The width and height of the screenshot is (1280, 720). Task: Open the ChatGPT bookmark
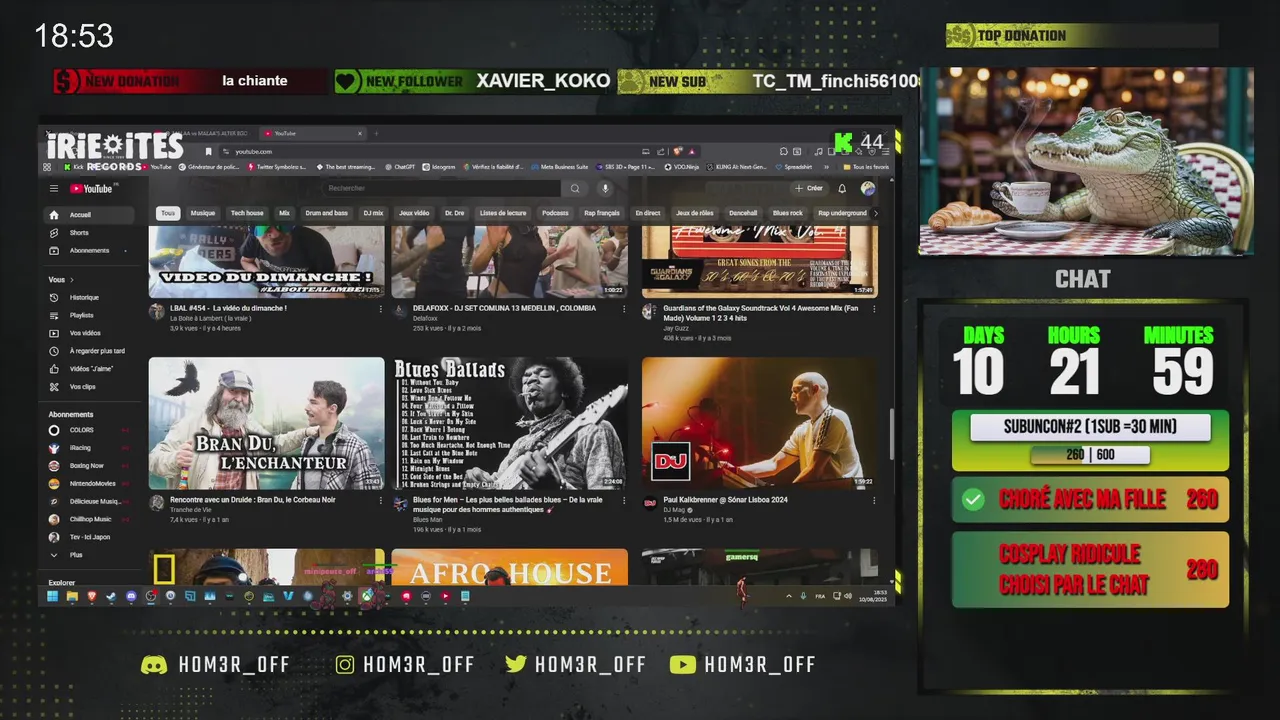click(x=399, y=167)
